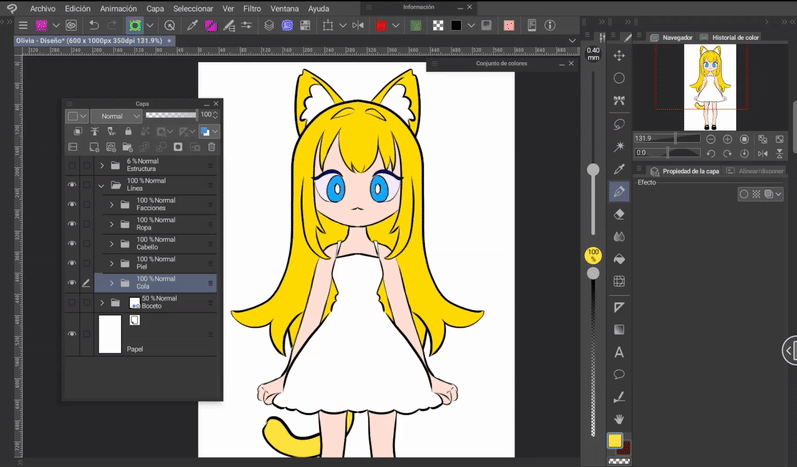This screenshot has width=797, height=467.
Task: Collapse the Línea folder
Action: [x=101, y=185]
